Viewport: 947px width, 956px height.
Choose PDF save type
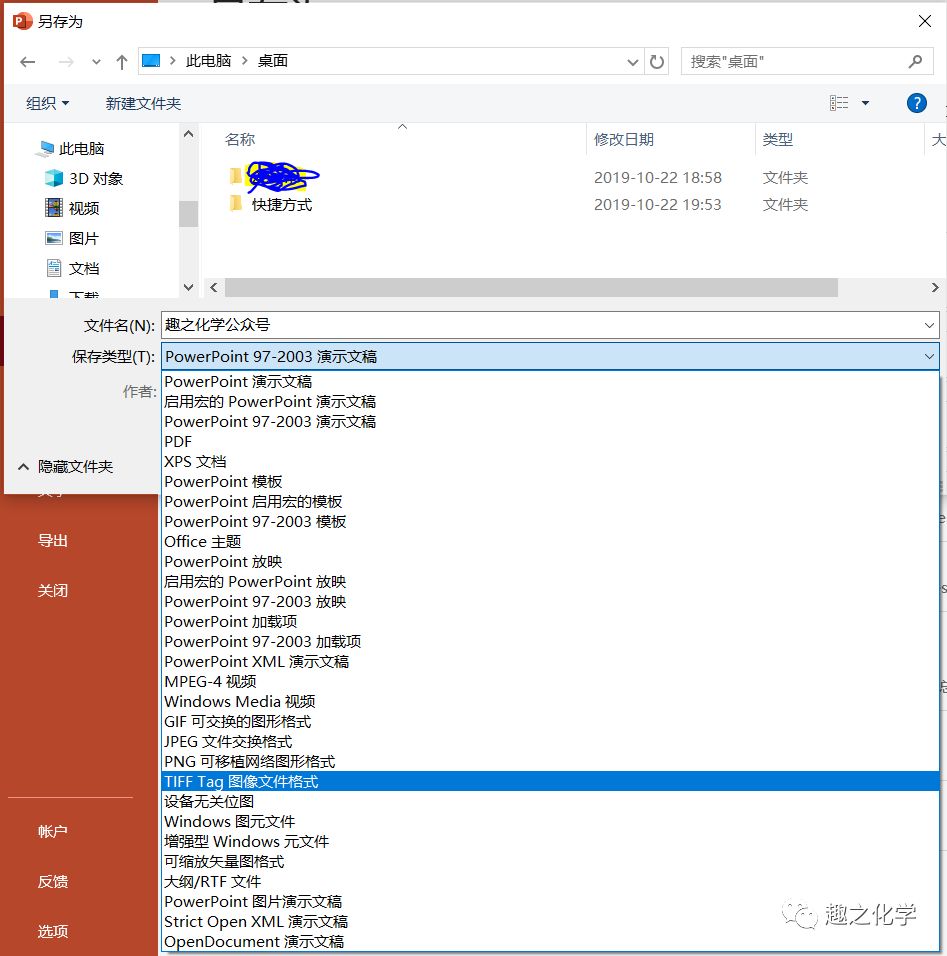[551, 441]
